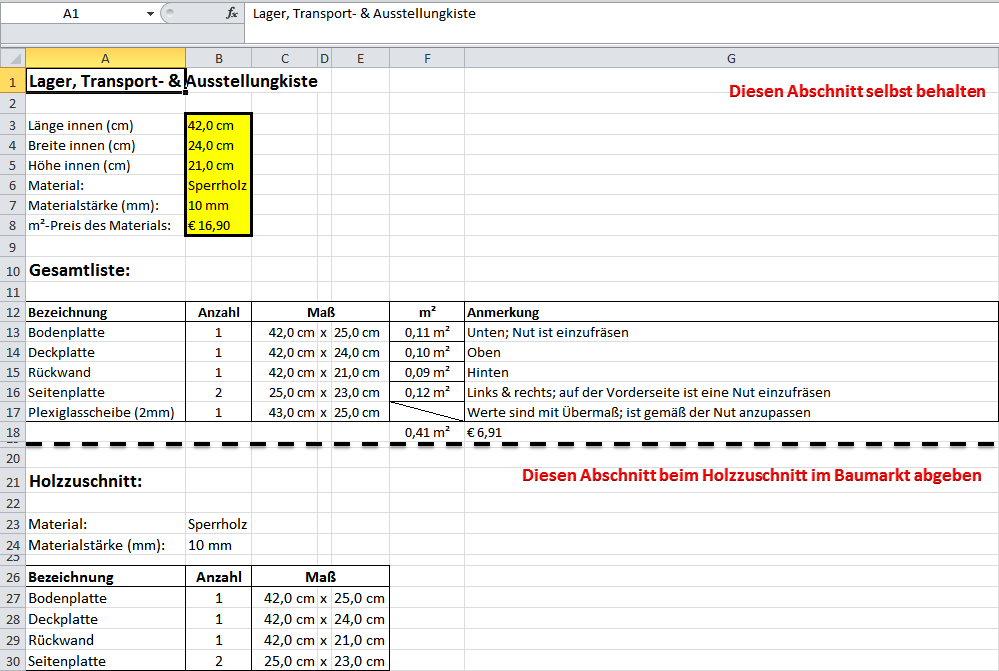This screenshot has height=671, width=999.
Task: Click the non-highlighted "Sperrholz" under Holzzuschnitt
Action: (x=217, y=524)
